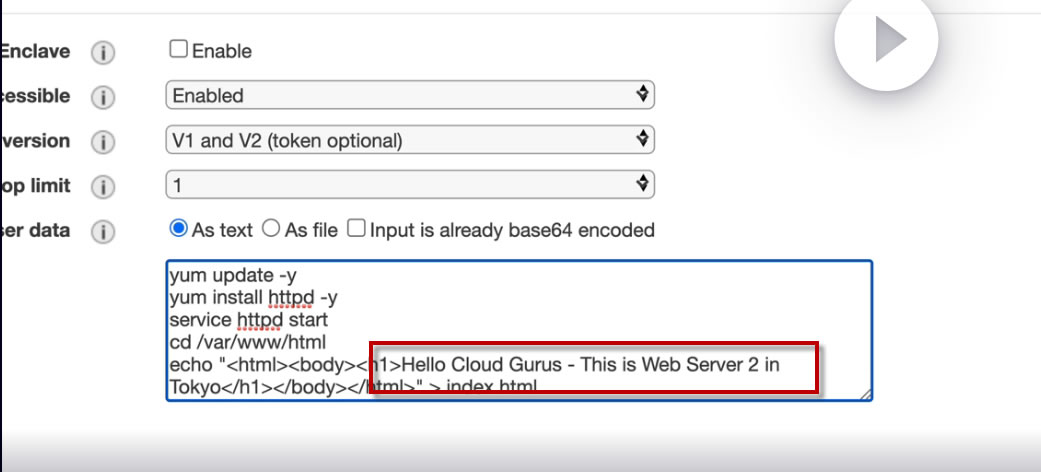Open the hop limit dropdown showing 1
1041x472 pixels.
click(x=410, y=185)
